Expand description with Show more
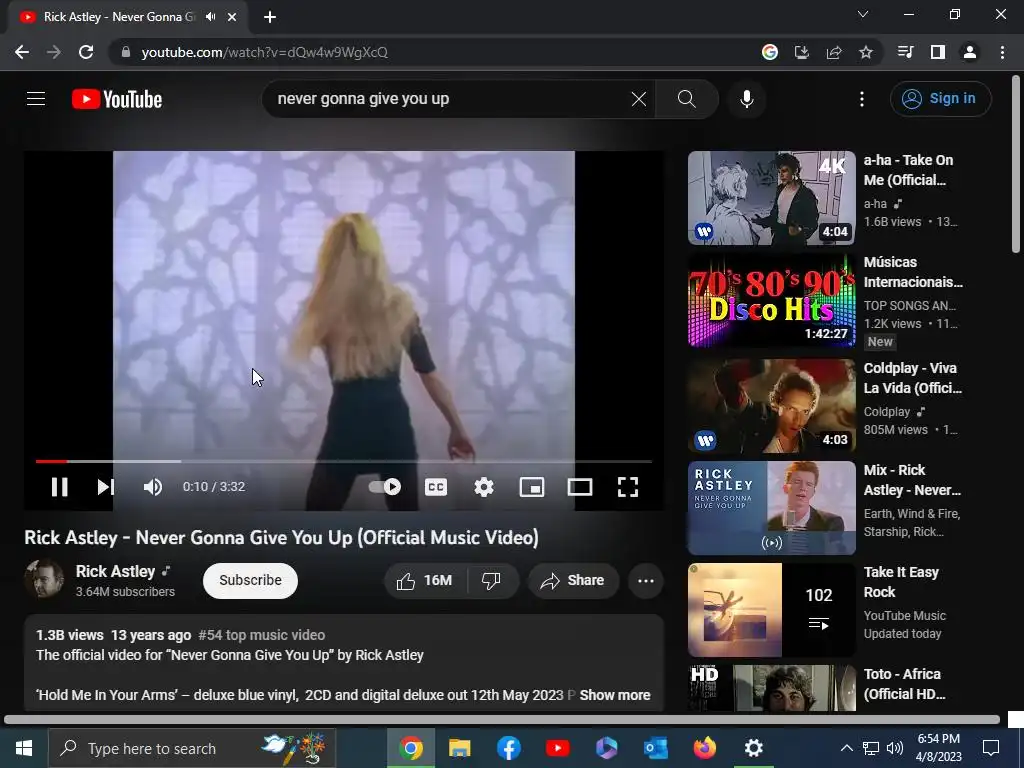Viewport: 1024px width, 768px height. (x=615, y=695)
